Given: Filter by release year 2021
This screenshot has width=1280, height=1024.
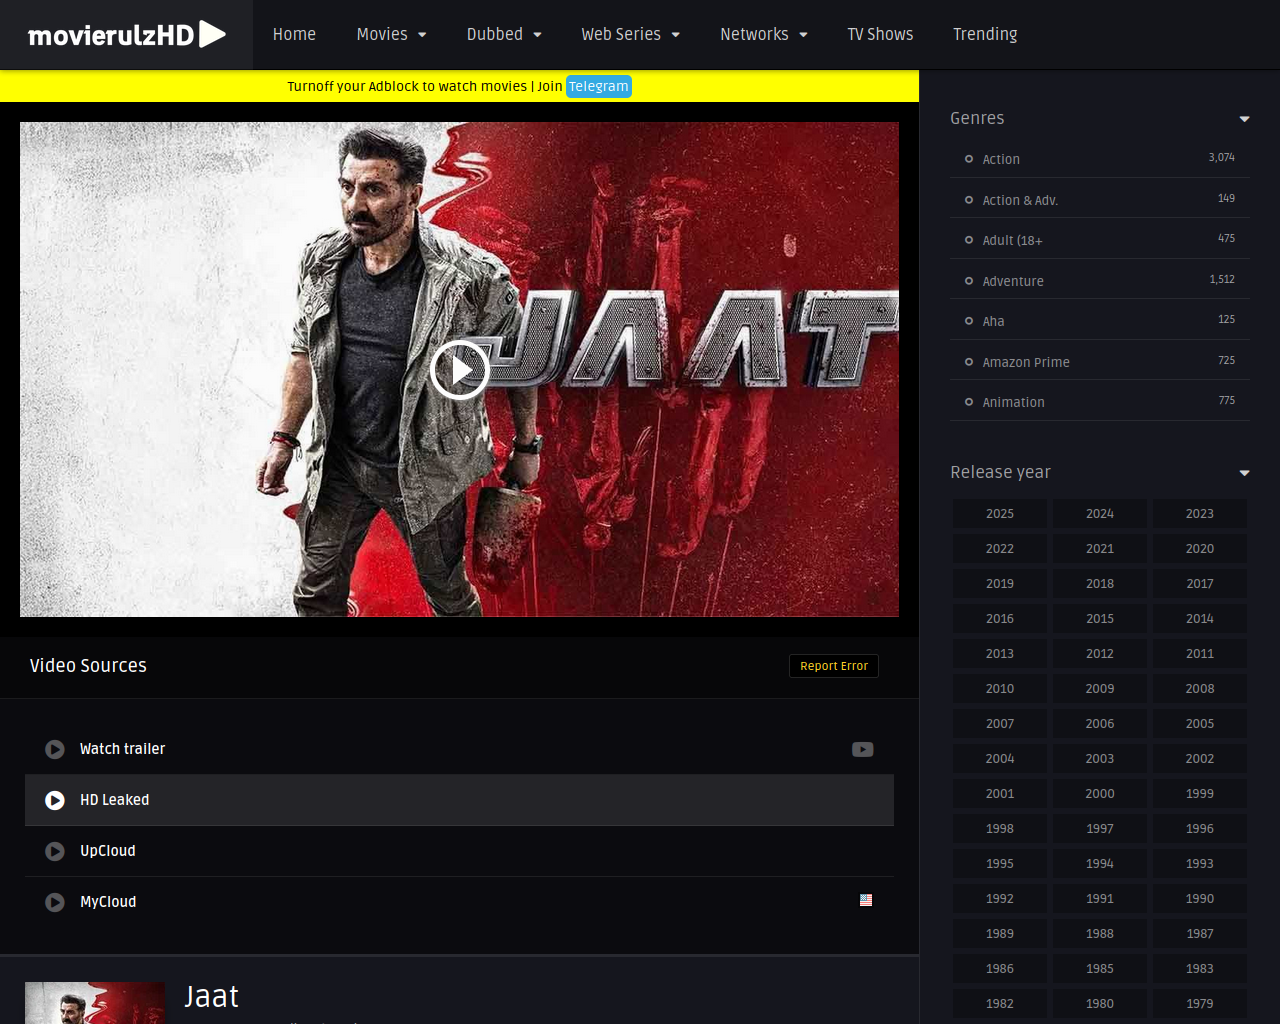Looking at the screenshot, I should [x=1100, y=549].
